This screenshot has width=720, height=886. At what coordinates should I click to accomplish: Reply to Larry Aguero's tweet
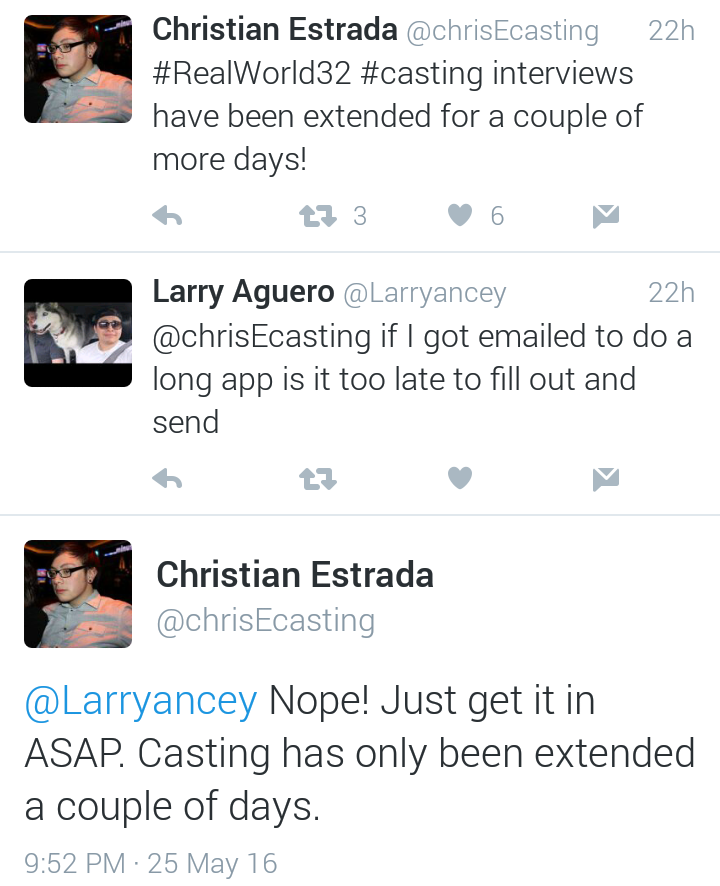click(x=167, y=479)
